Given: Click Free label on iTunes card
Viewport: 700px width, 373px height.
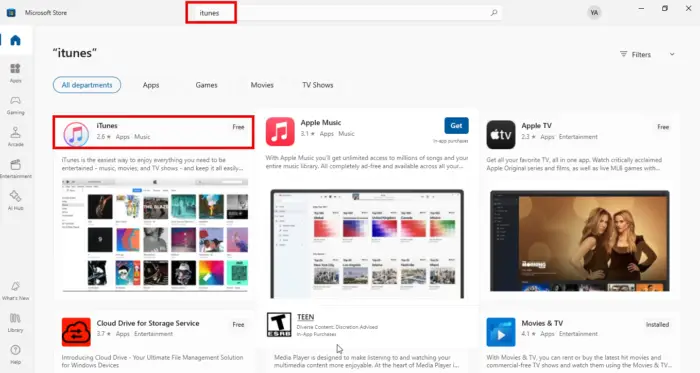Looking at the screenshot, I should [238, 127].
